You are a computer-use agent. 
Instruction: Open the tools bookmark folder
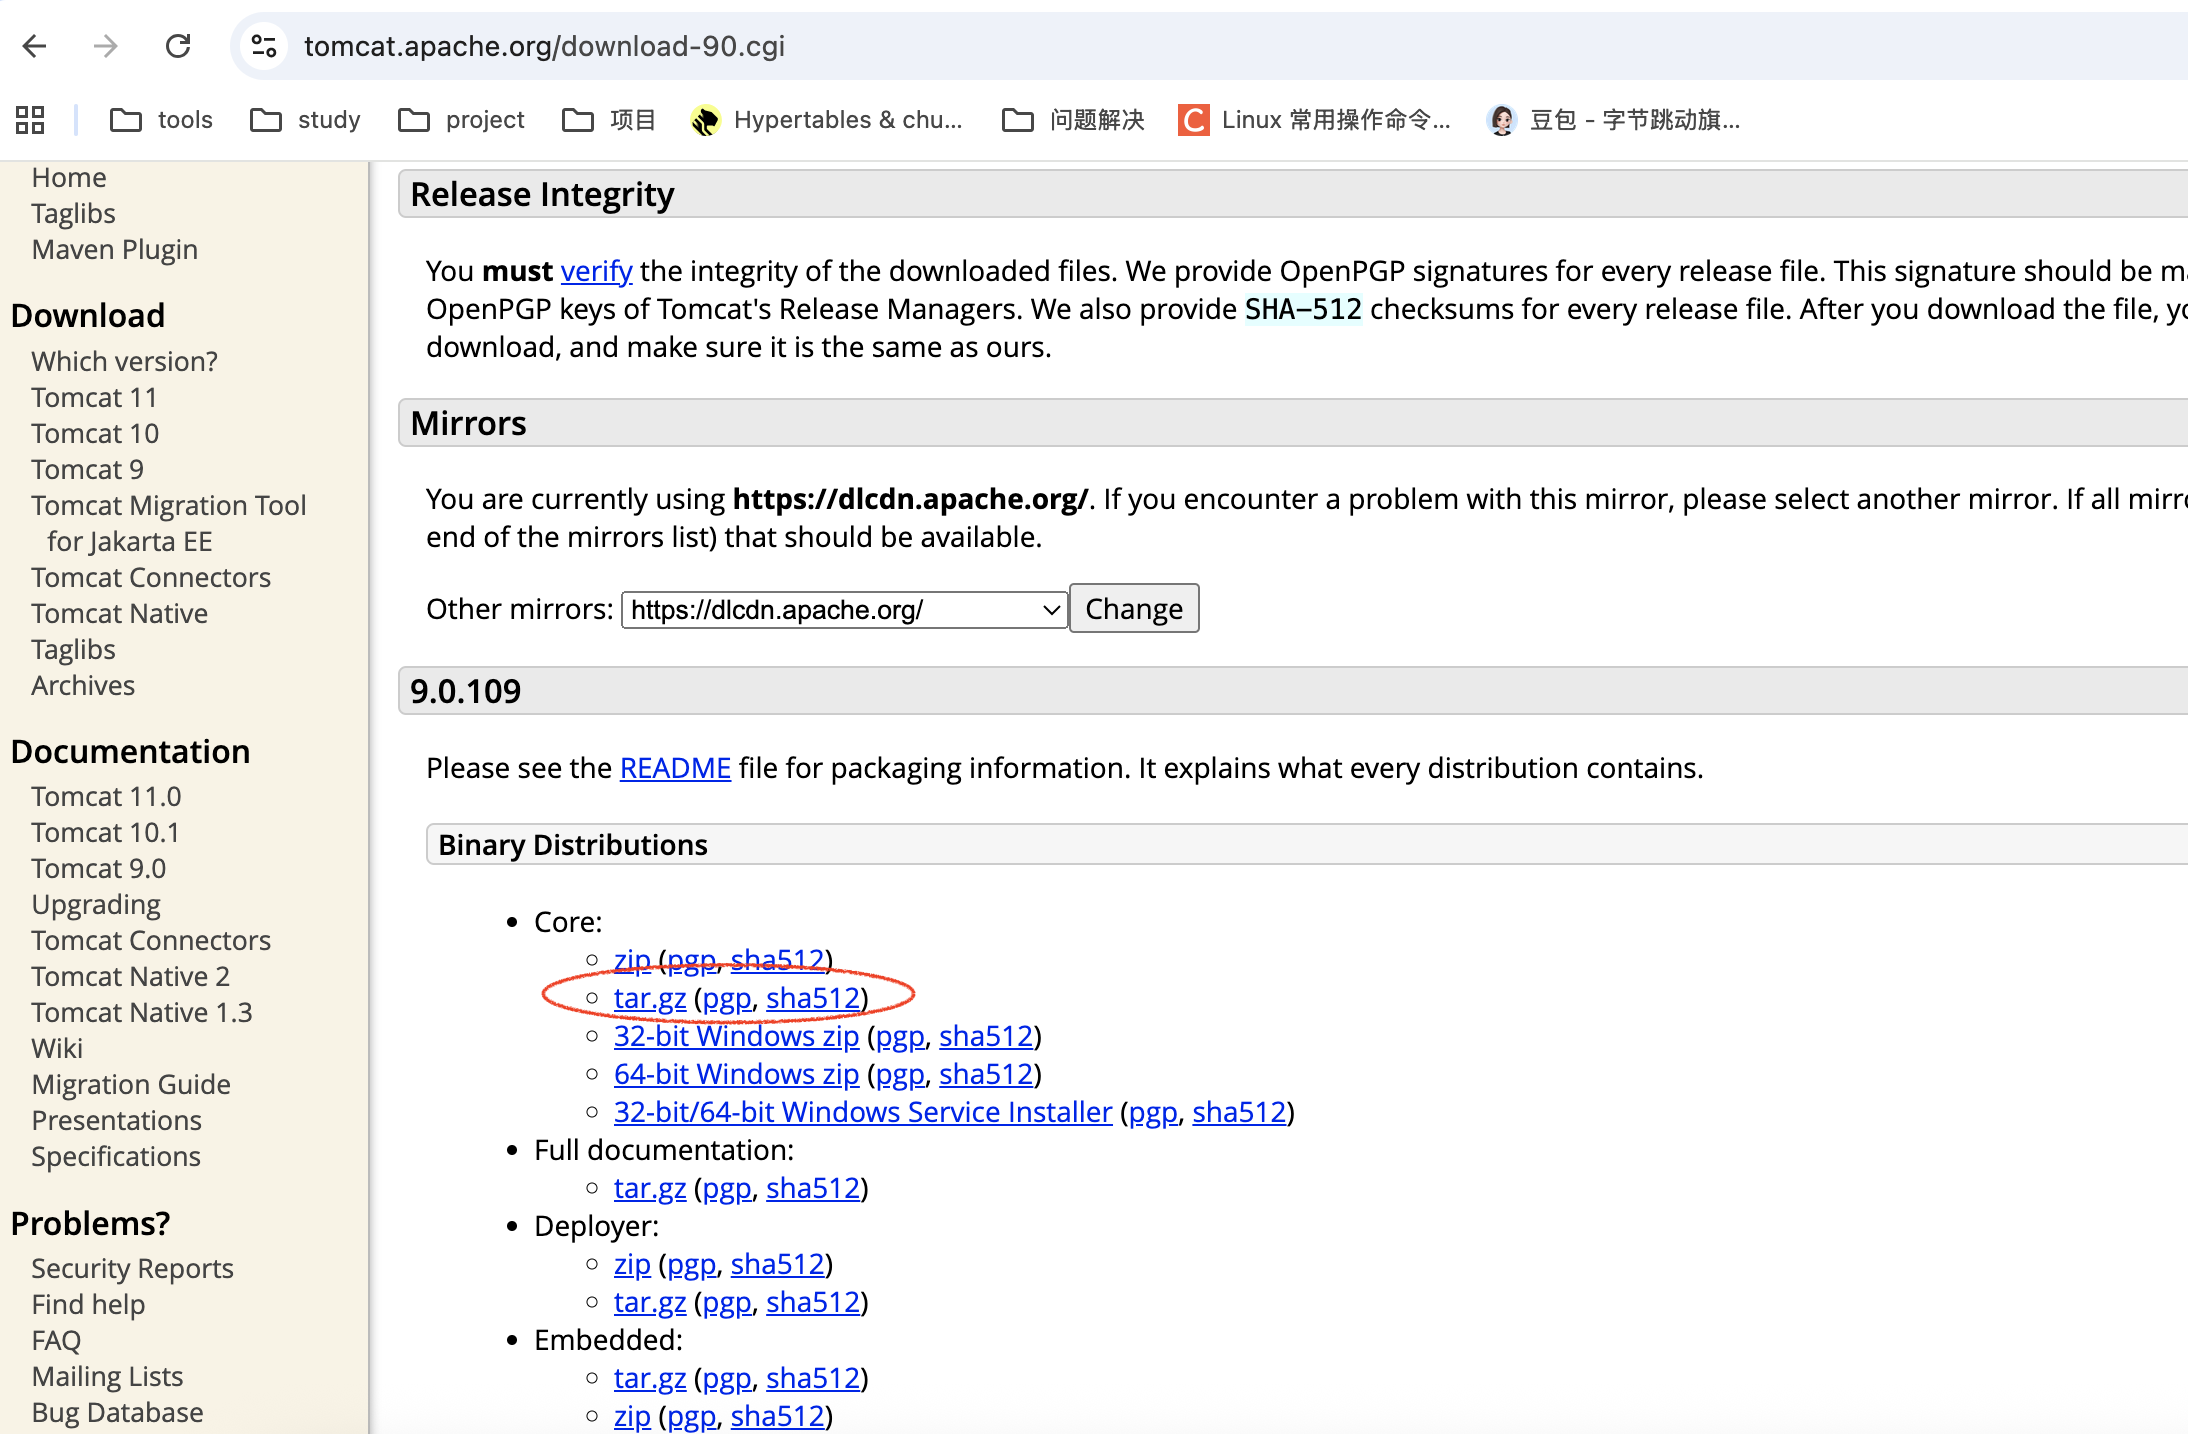[x=161, y=120]
